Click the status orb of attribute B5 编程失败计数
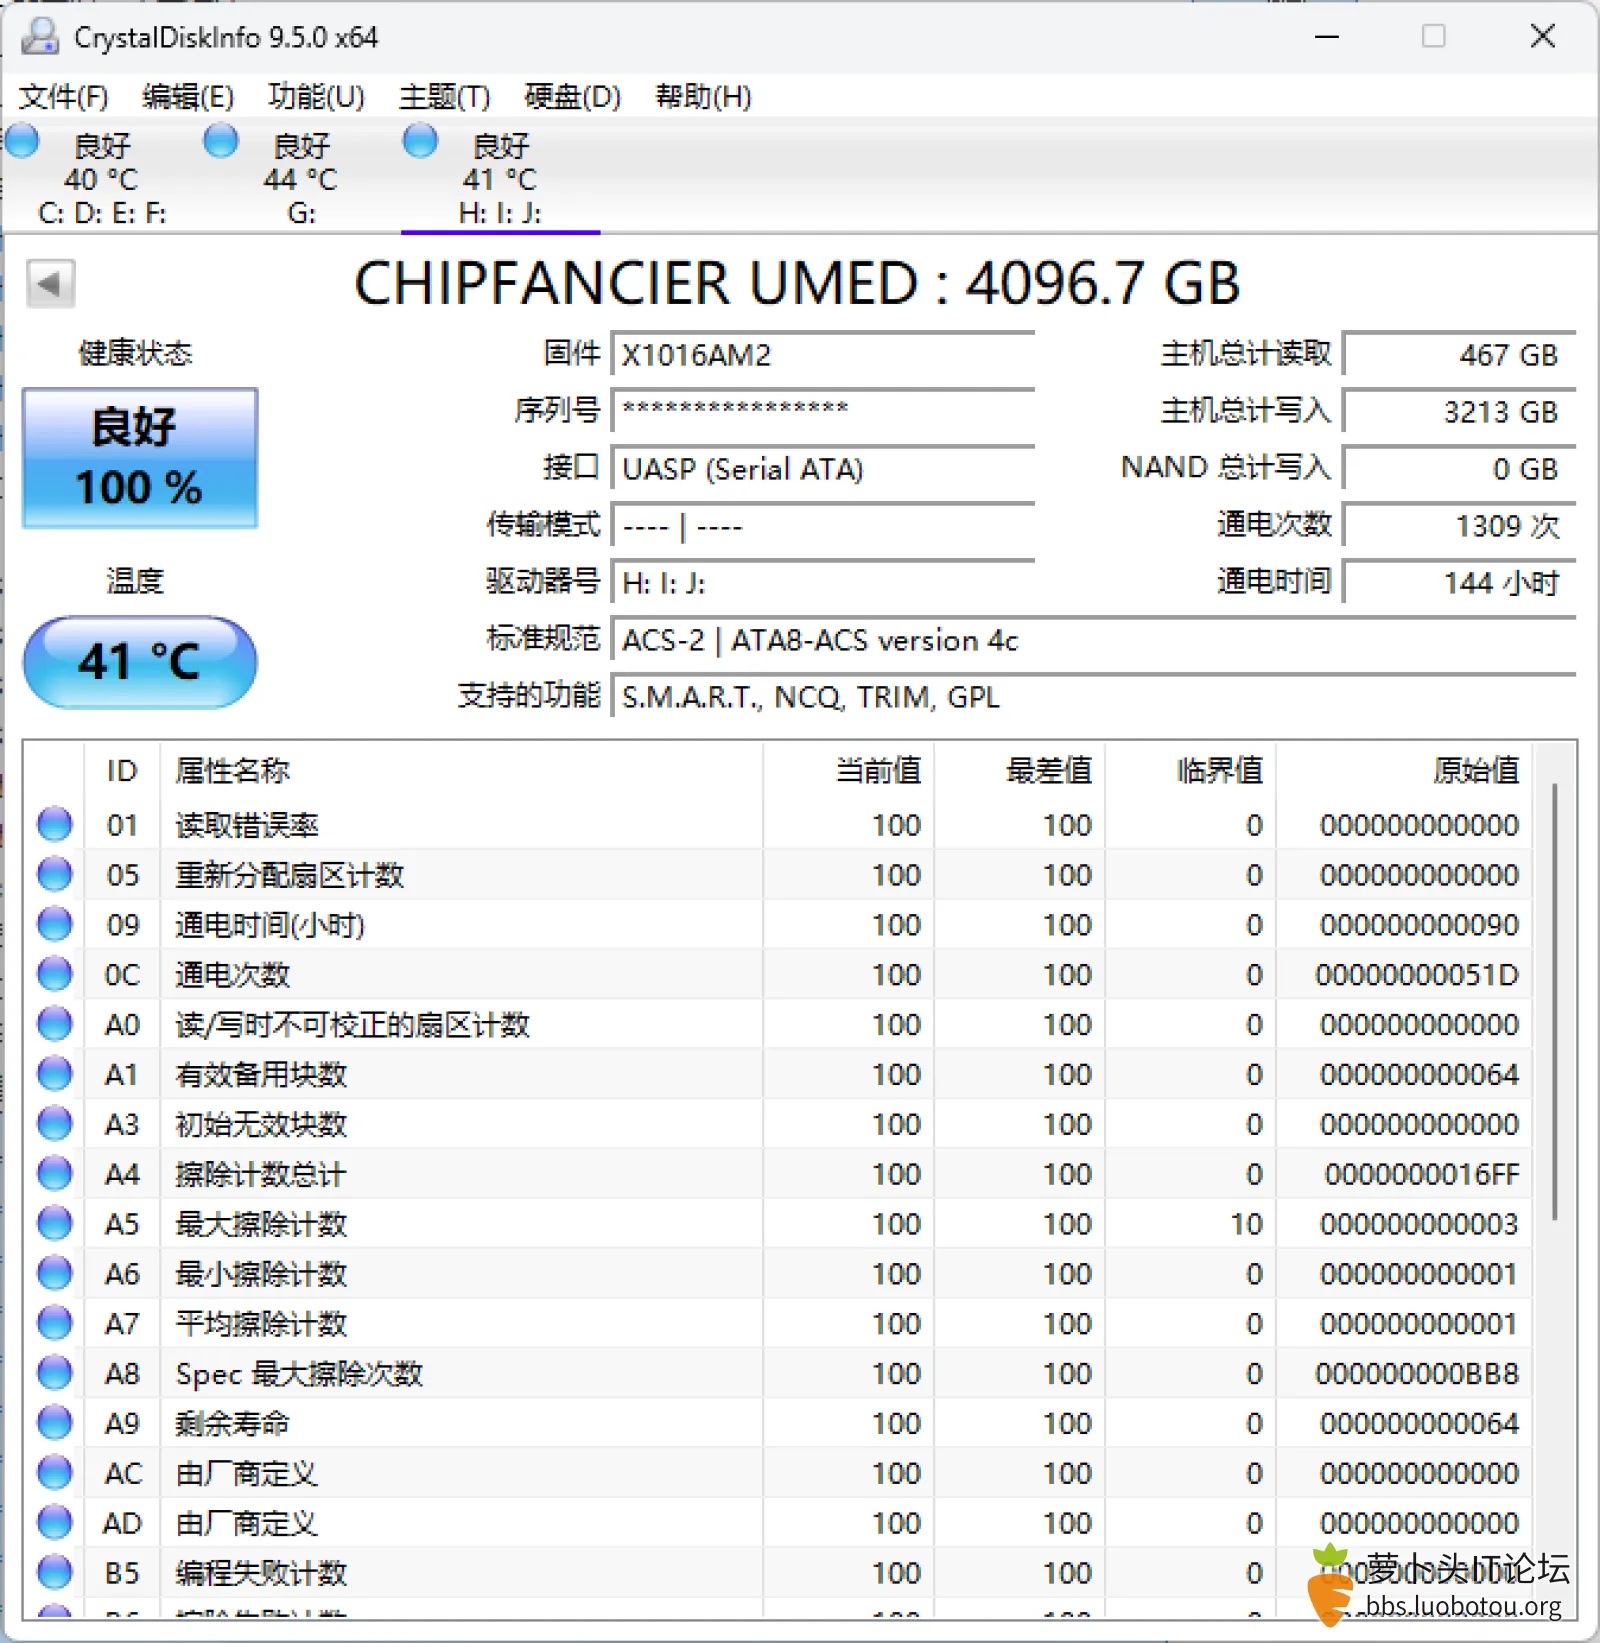Screen dimensions: 1600x1643 click(55, 1573)
